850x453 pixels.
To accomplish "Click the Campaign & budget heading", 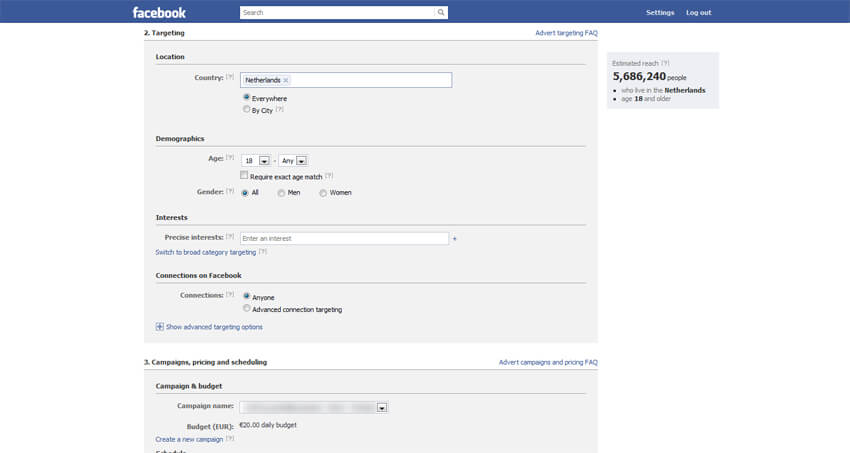I will click(189, 386).
